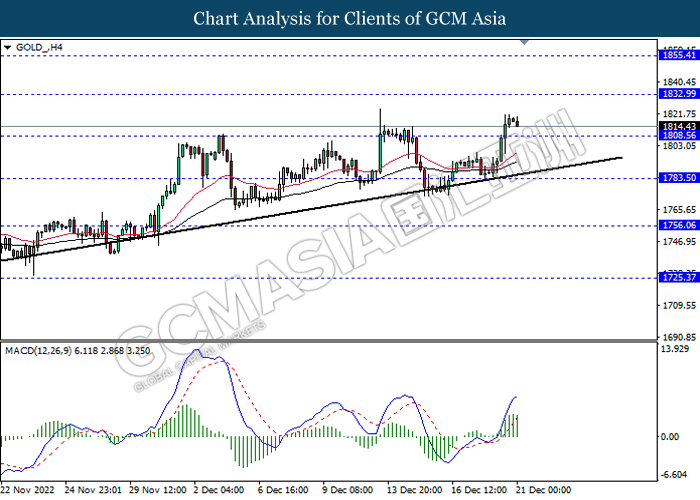The image size is (700, 500).
Task: Click the Chart Analysis for Clients of GCM Asia title
Action: click(x=350, y=19)
